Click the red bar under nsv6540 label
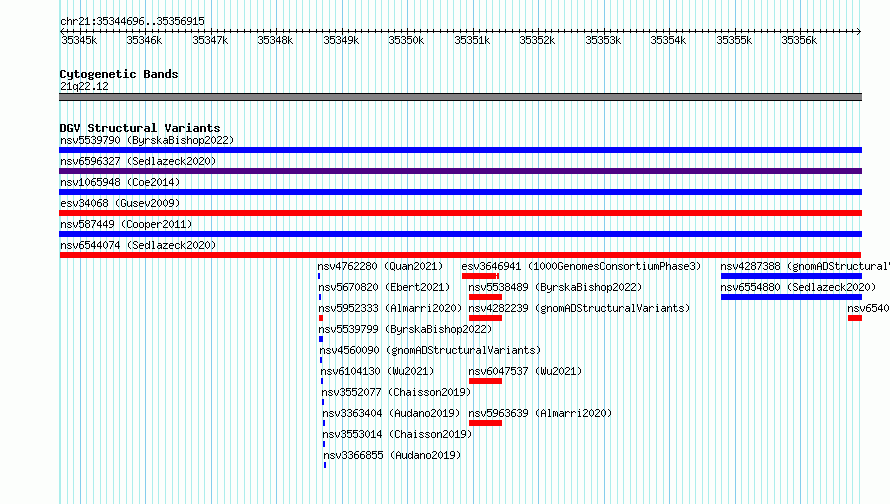Viewport: 890px width, 504px height. [855, 318]
